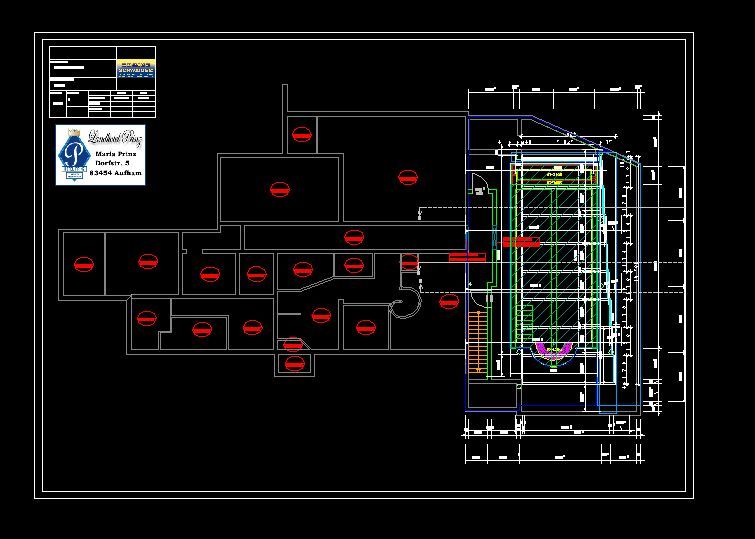Click the red marker in the bottom protruding room

click(294, 364)
